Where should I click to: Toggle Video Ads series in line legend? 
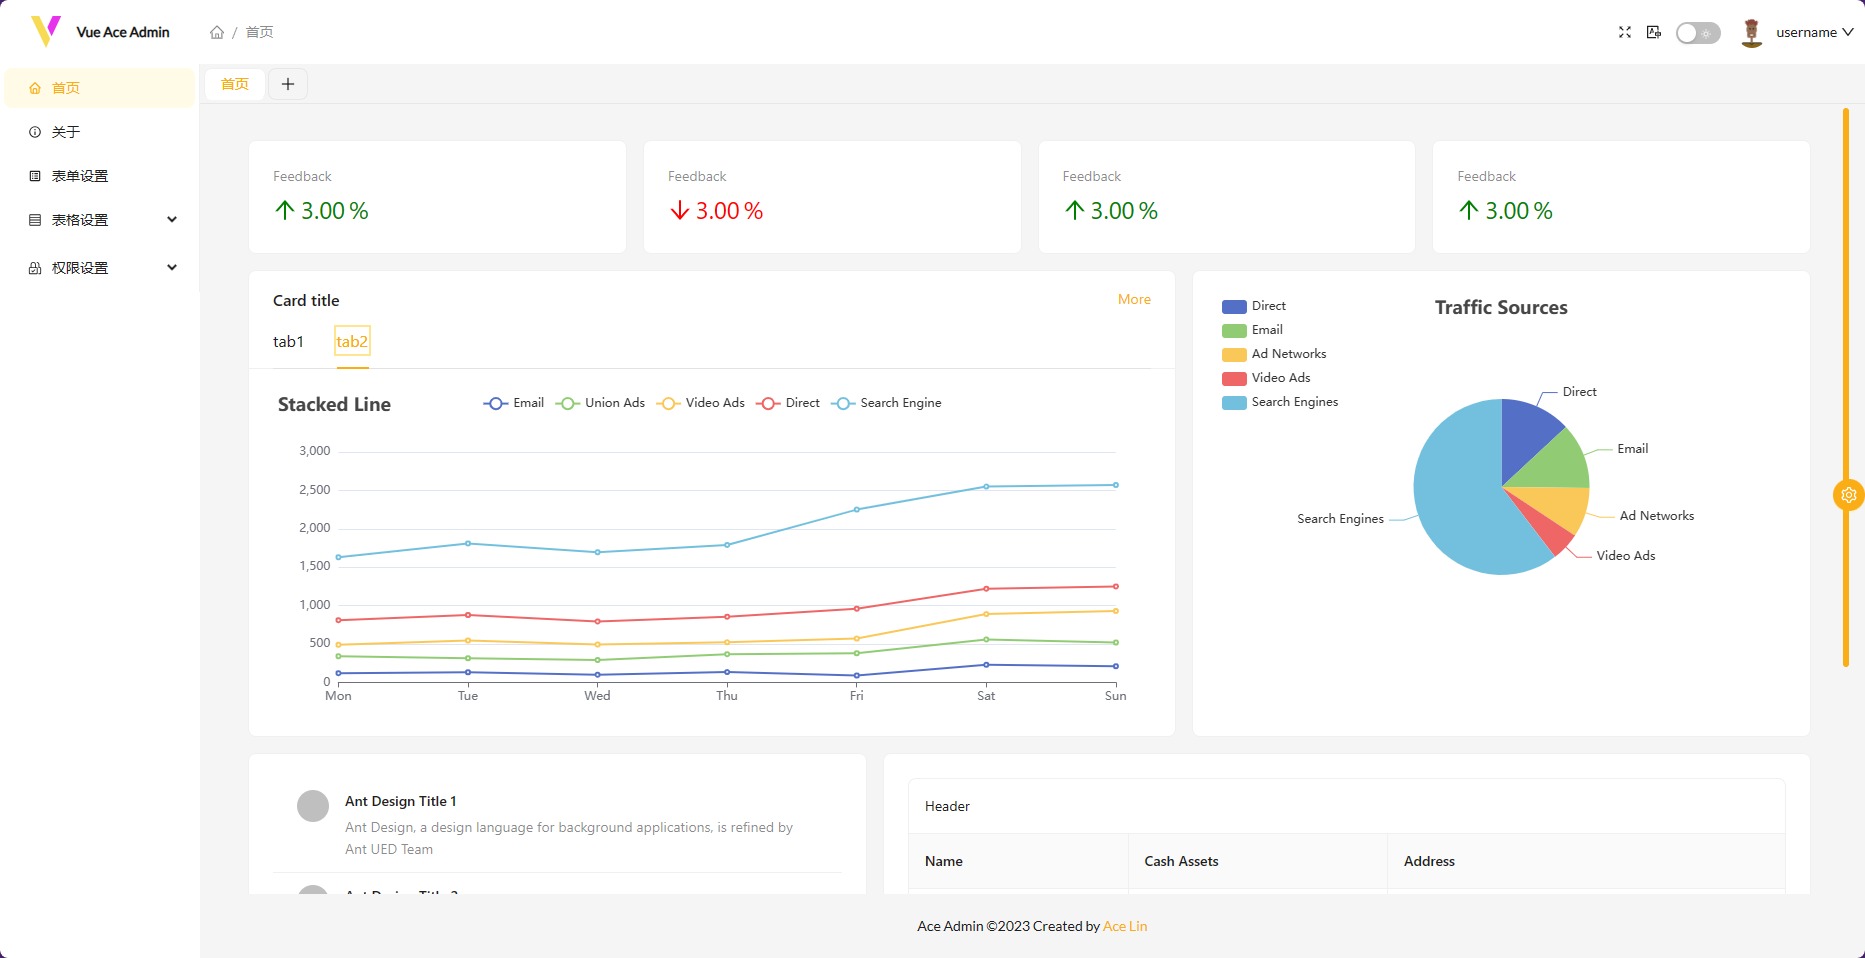[700, 403]
